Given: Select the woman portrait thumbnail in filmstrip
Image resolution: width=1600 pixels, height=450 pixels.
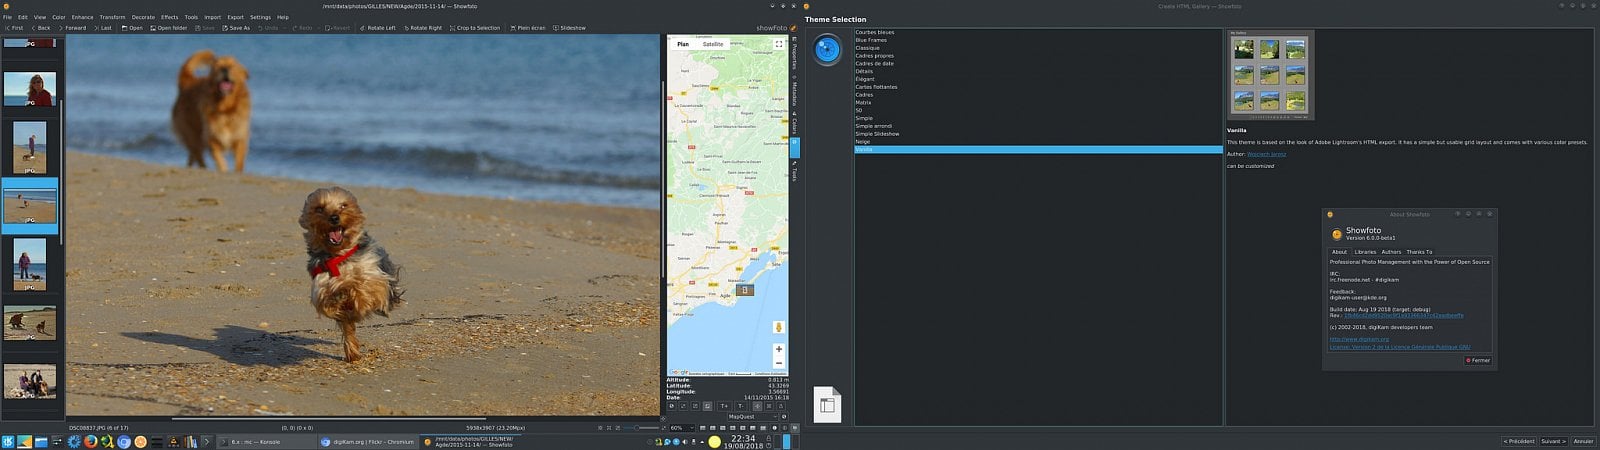Looking at the screenshot, I should coord(30,89).
